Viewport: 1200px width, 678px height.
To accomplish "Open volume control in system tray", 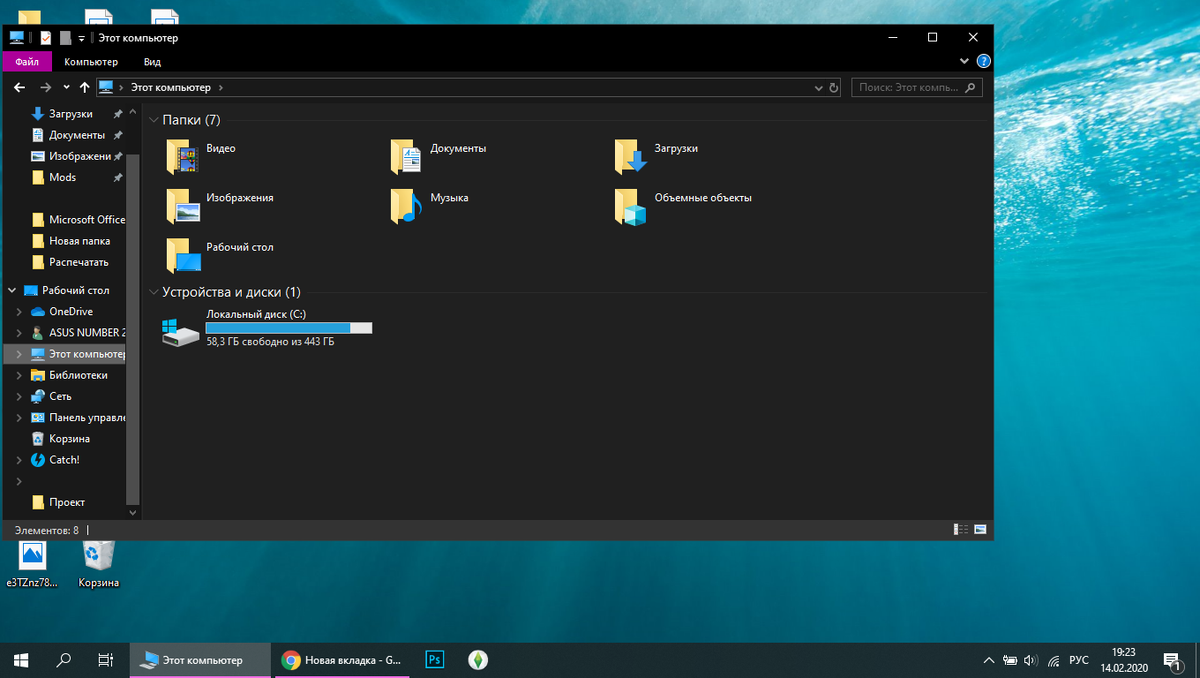I will point(1031,661).
